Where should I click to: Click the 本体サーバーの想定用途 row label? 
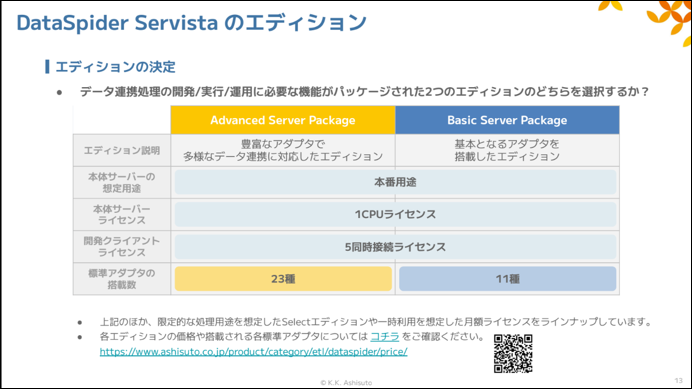(x=122, y=182)
